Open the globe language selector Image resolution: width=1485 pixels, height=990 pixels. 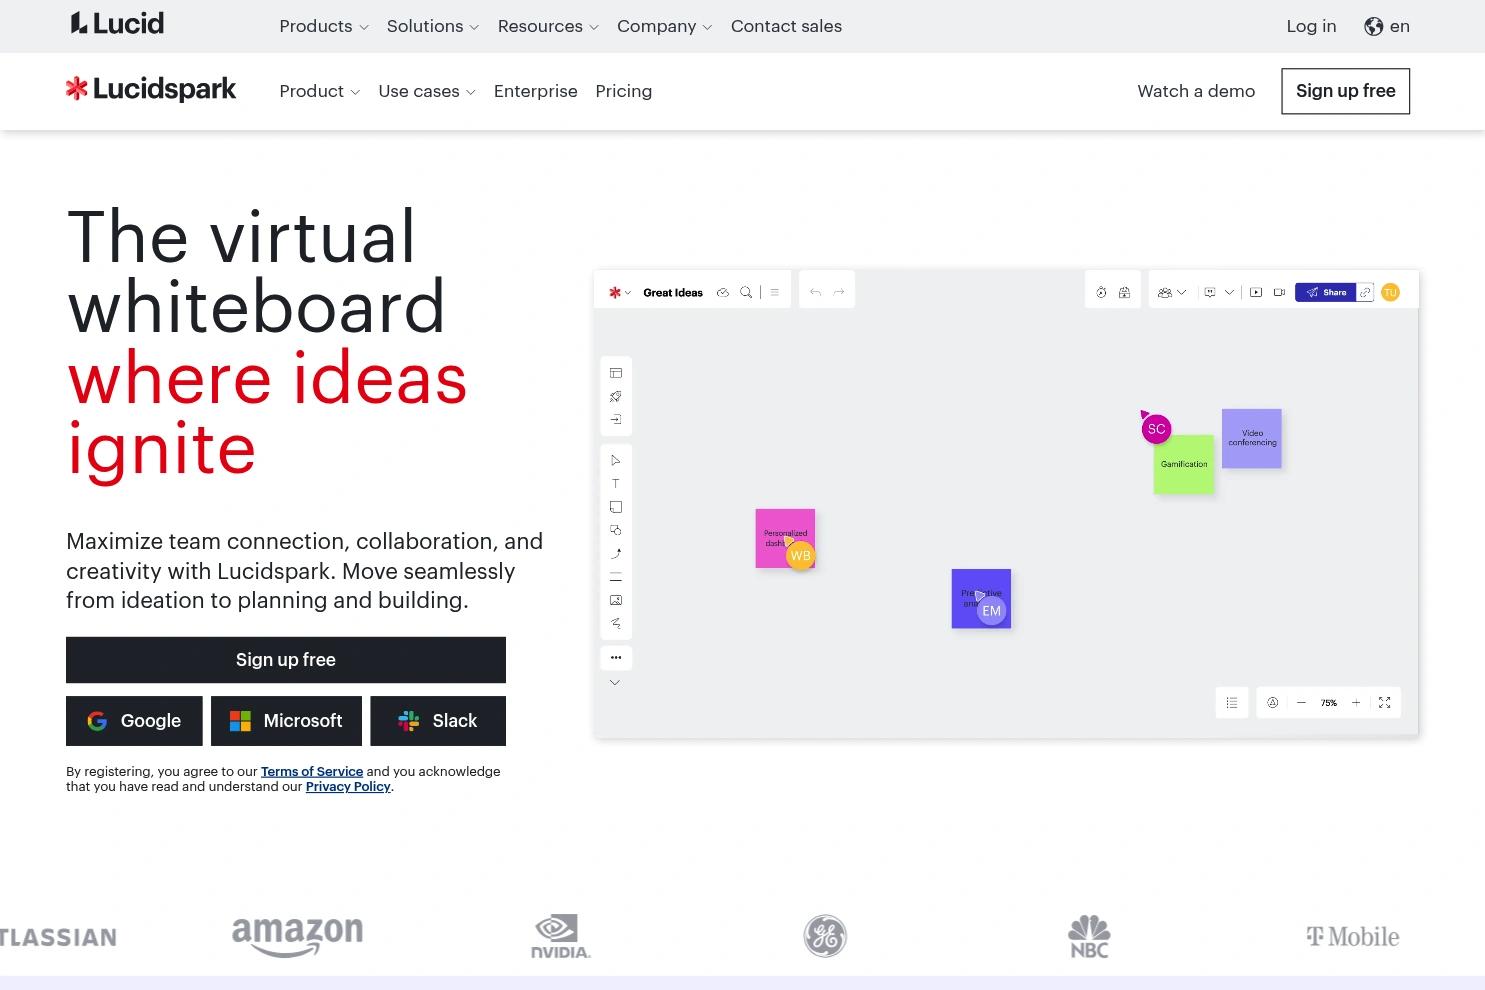(1387, 26)
